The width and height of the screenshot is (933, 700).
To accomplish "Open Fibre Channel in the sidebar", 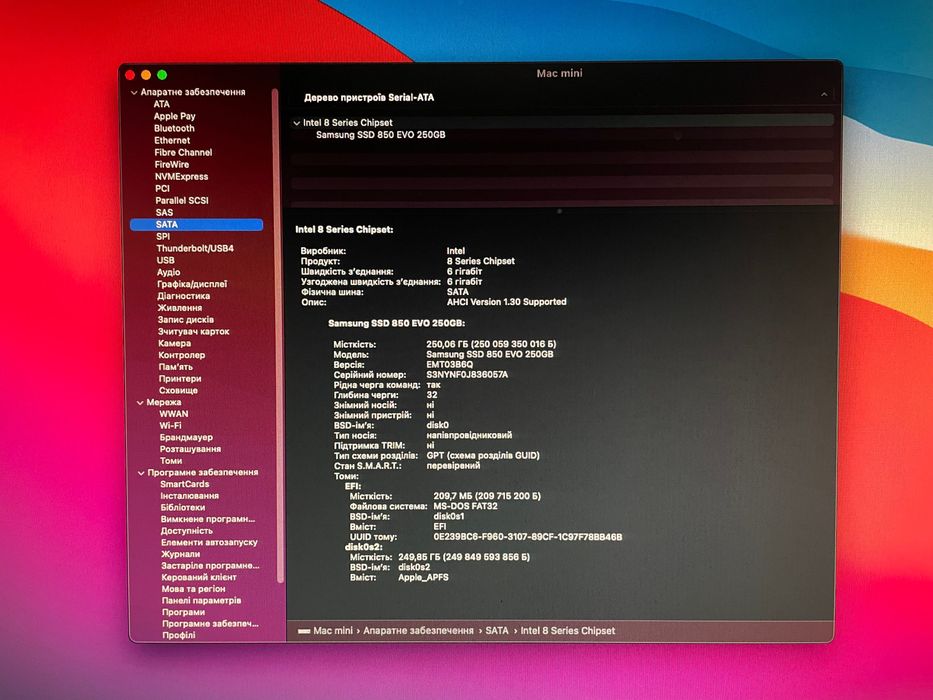I will 183,152.
